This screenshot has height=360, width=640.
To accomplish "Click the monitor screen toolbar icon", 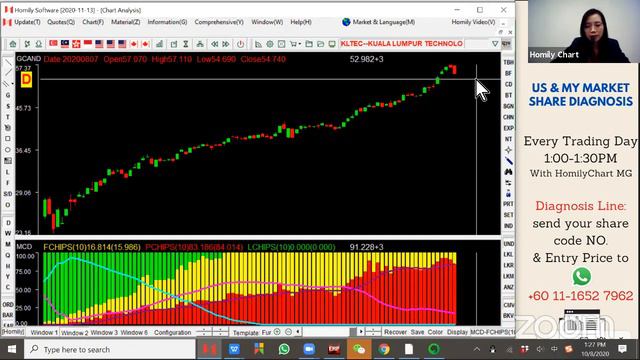I will tap(332, 44).
